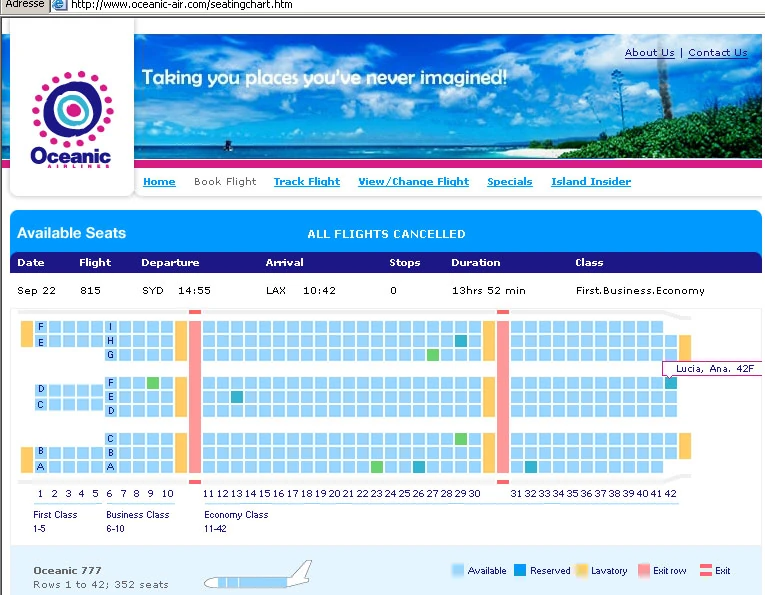Screen dimensions: 765x595
Task: Go to View/Change Flight
Action: click(414, 181)
